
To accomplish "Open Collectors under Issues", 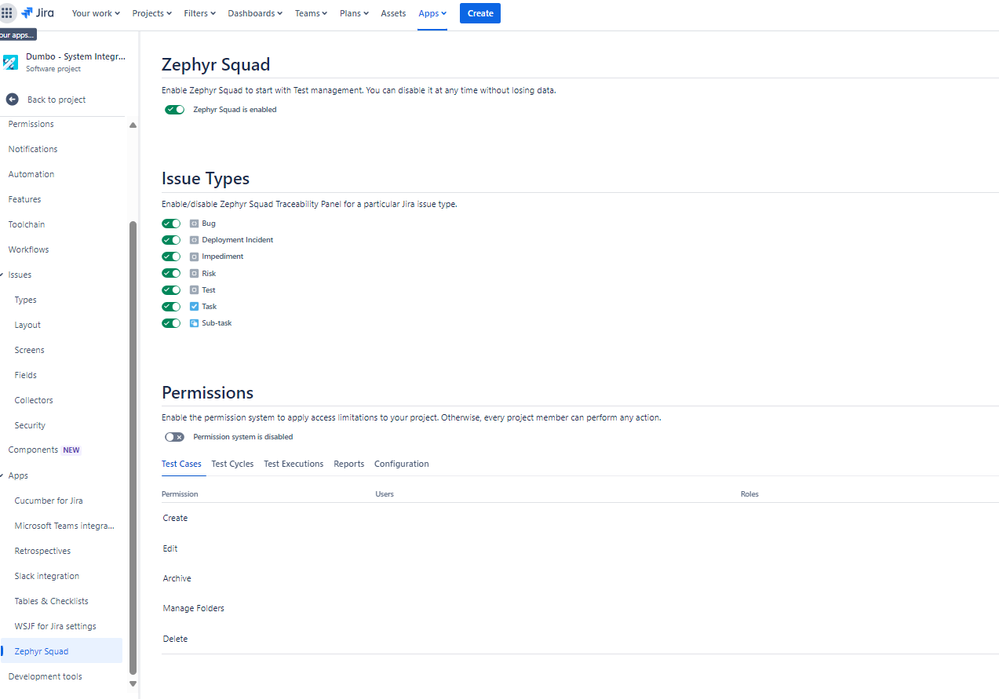I will point(34,400).
